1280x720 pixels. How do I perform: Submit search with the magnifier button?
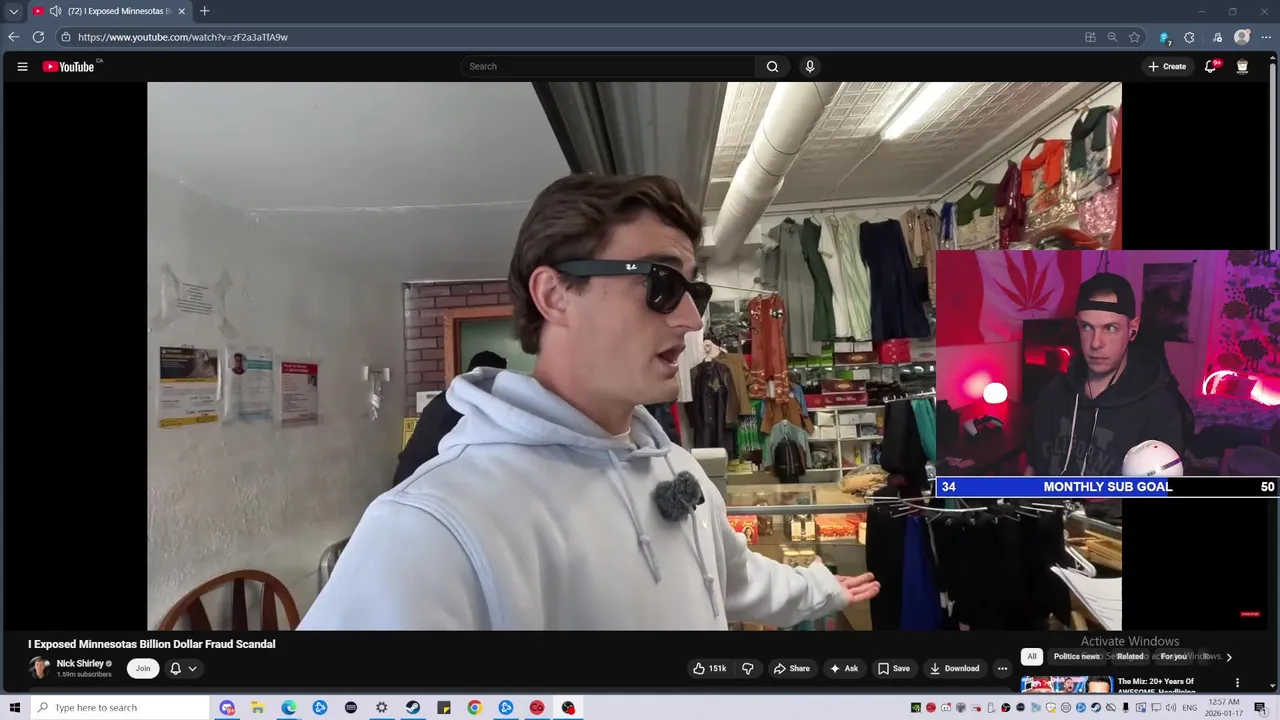coord(772,66)
